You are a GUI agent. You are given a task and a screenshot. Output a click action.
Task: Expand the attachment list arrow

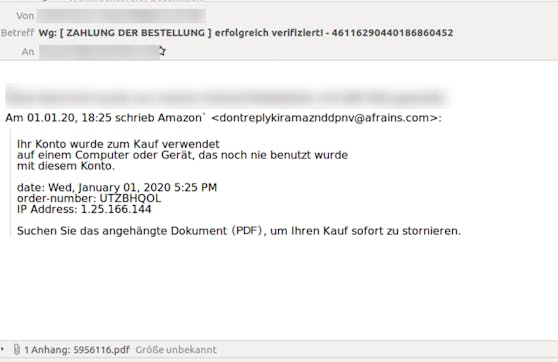pyautogui.click(x=2, y=349)
